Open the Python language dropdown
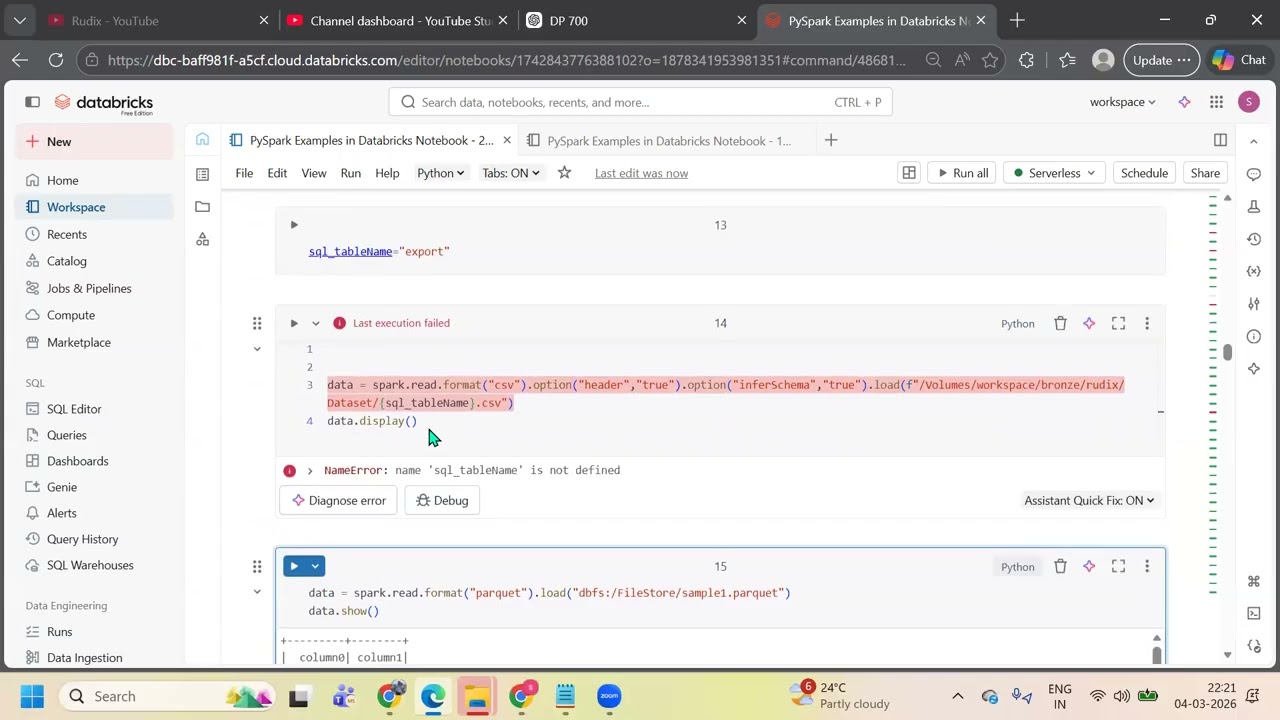The image size is (1280, 720). point(440,173)
